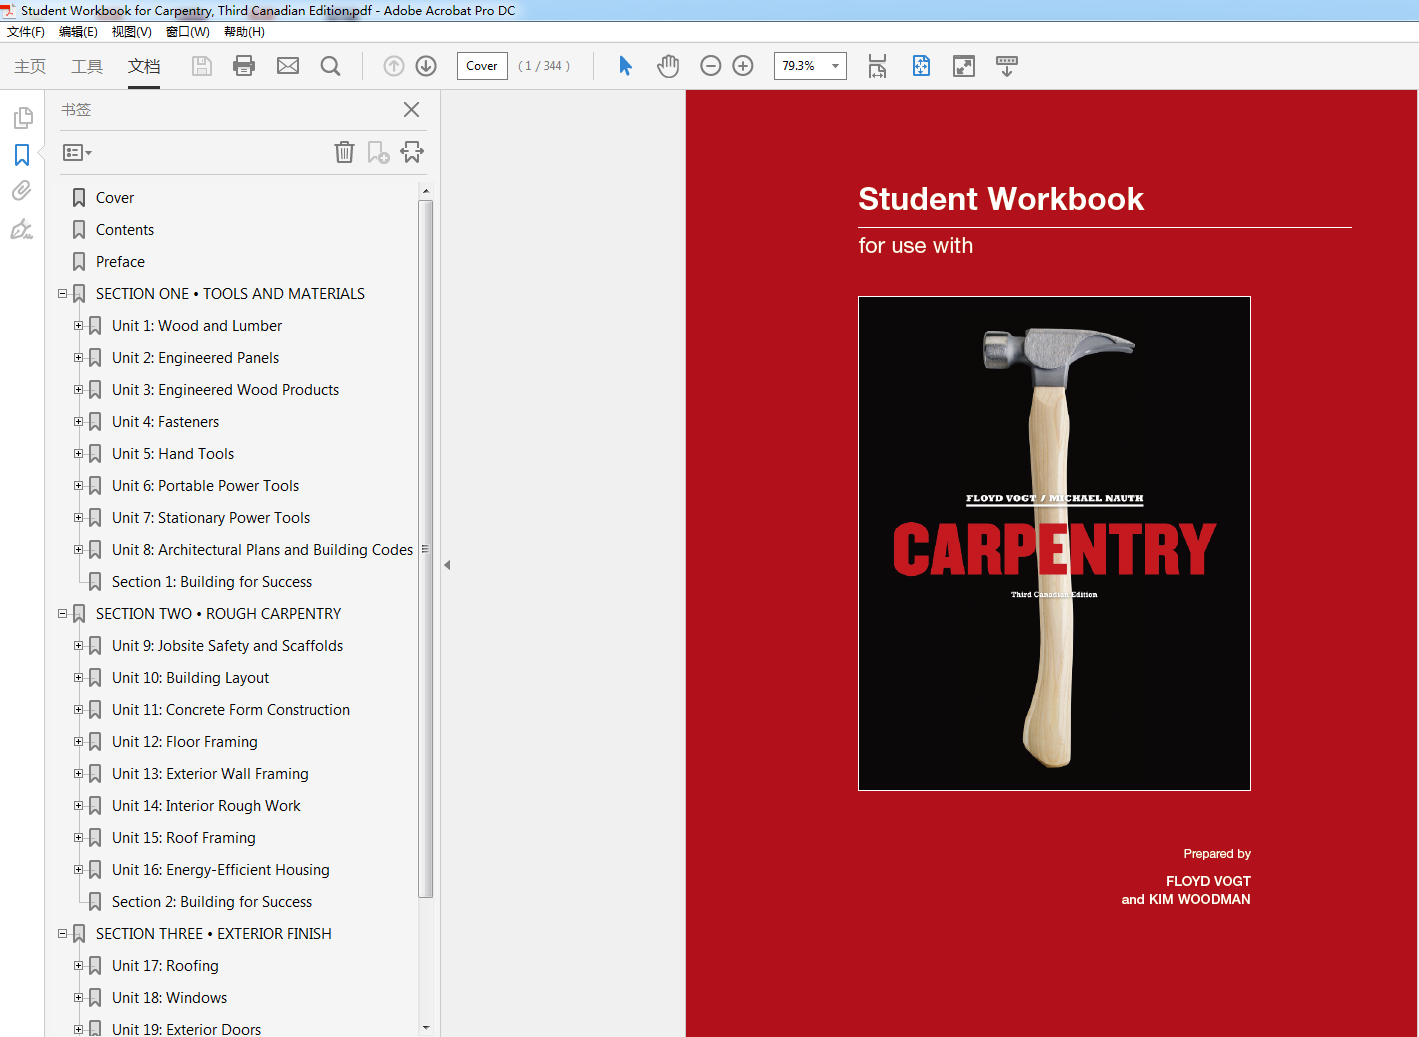Find current bookmark icon
Screen dimensions: 1419x1037
point(412,152)
